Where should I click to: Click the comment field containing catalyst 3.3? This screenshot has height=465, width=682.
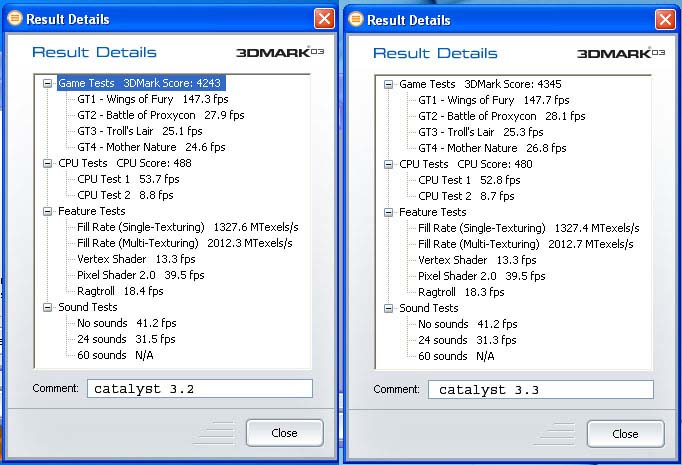coord(540,389)
